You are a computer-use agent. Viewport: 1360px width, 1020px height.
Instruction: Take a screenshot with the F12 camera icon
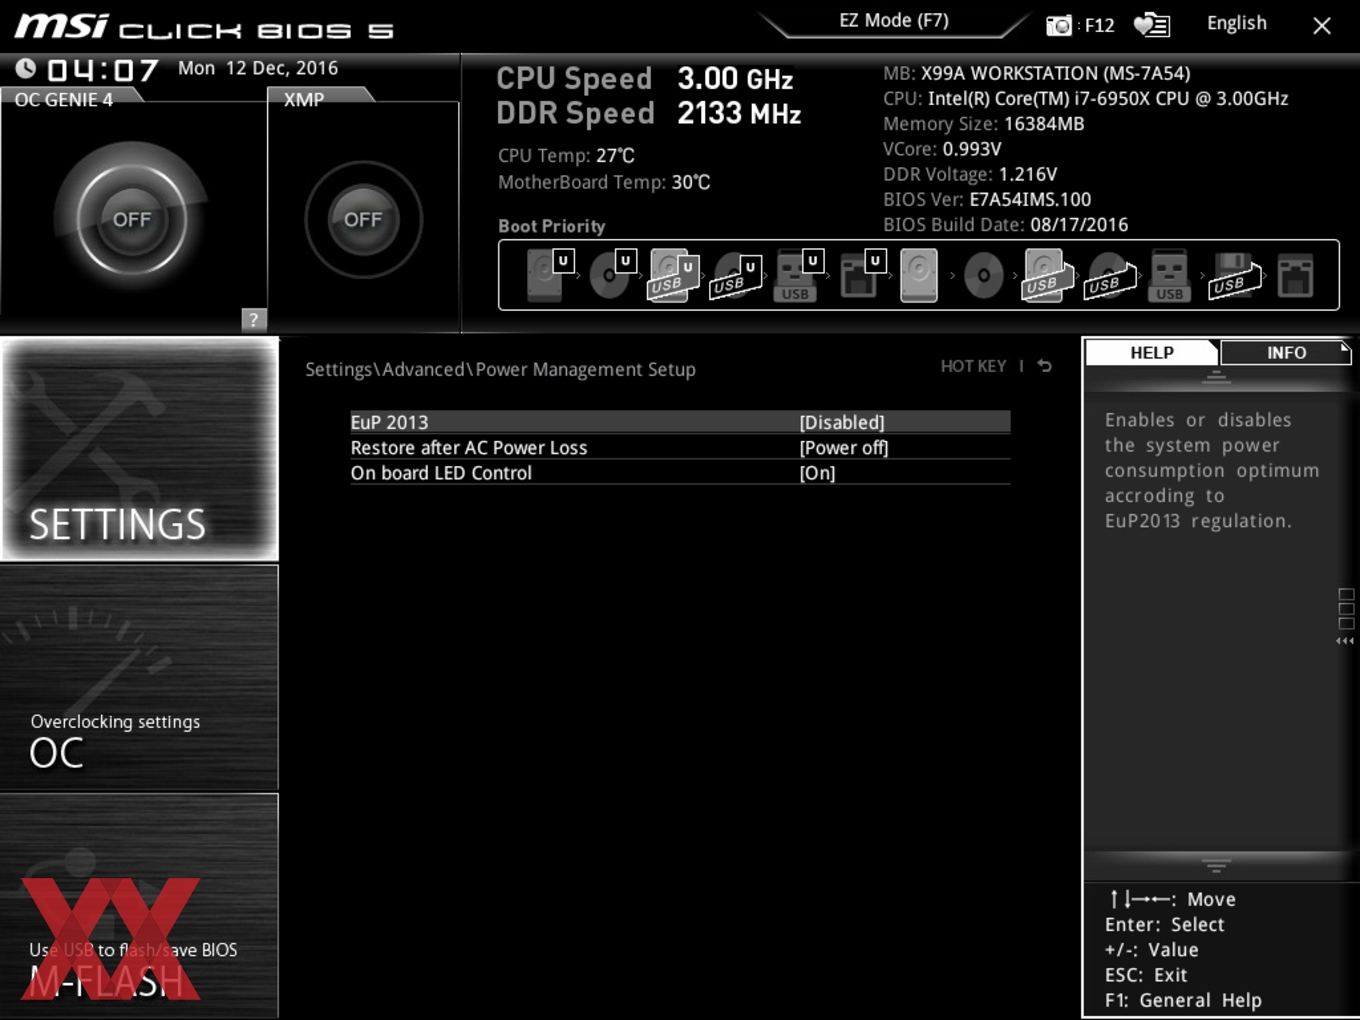pyautogui.click(x=1058, y=25)
